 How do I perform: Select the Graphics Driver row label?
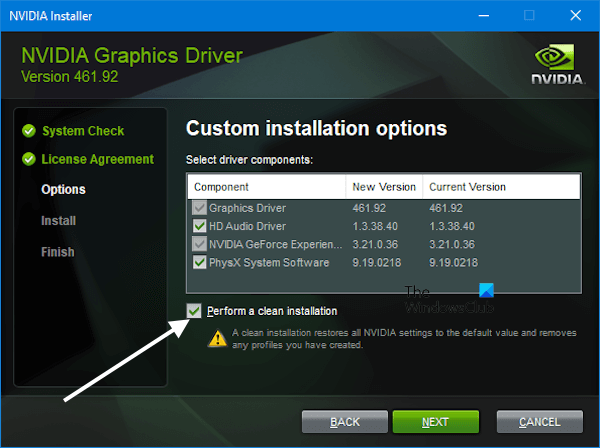coord(247,208)
